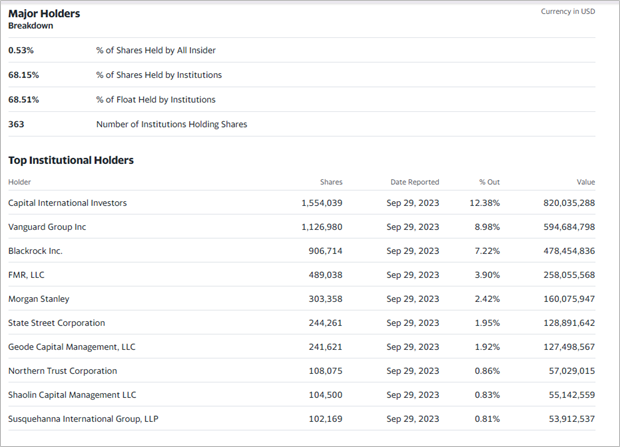This screenshot has height=447, width=620.
Task: Select Morgan Stanley holder name
Action: coord(39,299)
